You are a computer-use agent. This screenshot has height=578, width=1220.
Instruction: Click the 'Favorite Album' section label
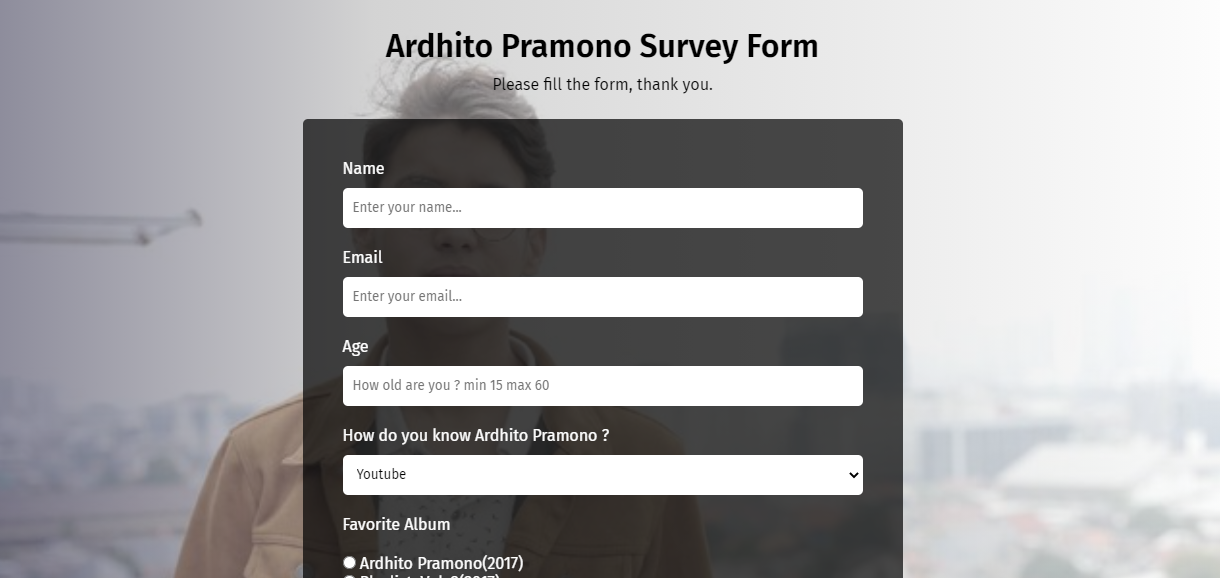coord(396,525)
